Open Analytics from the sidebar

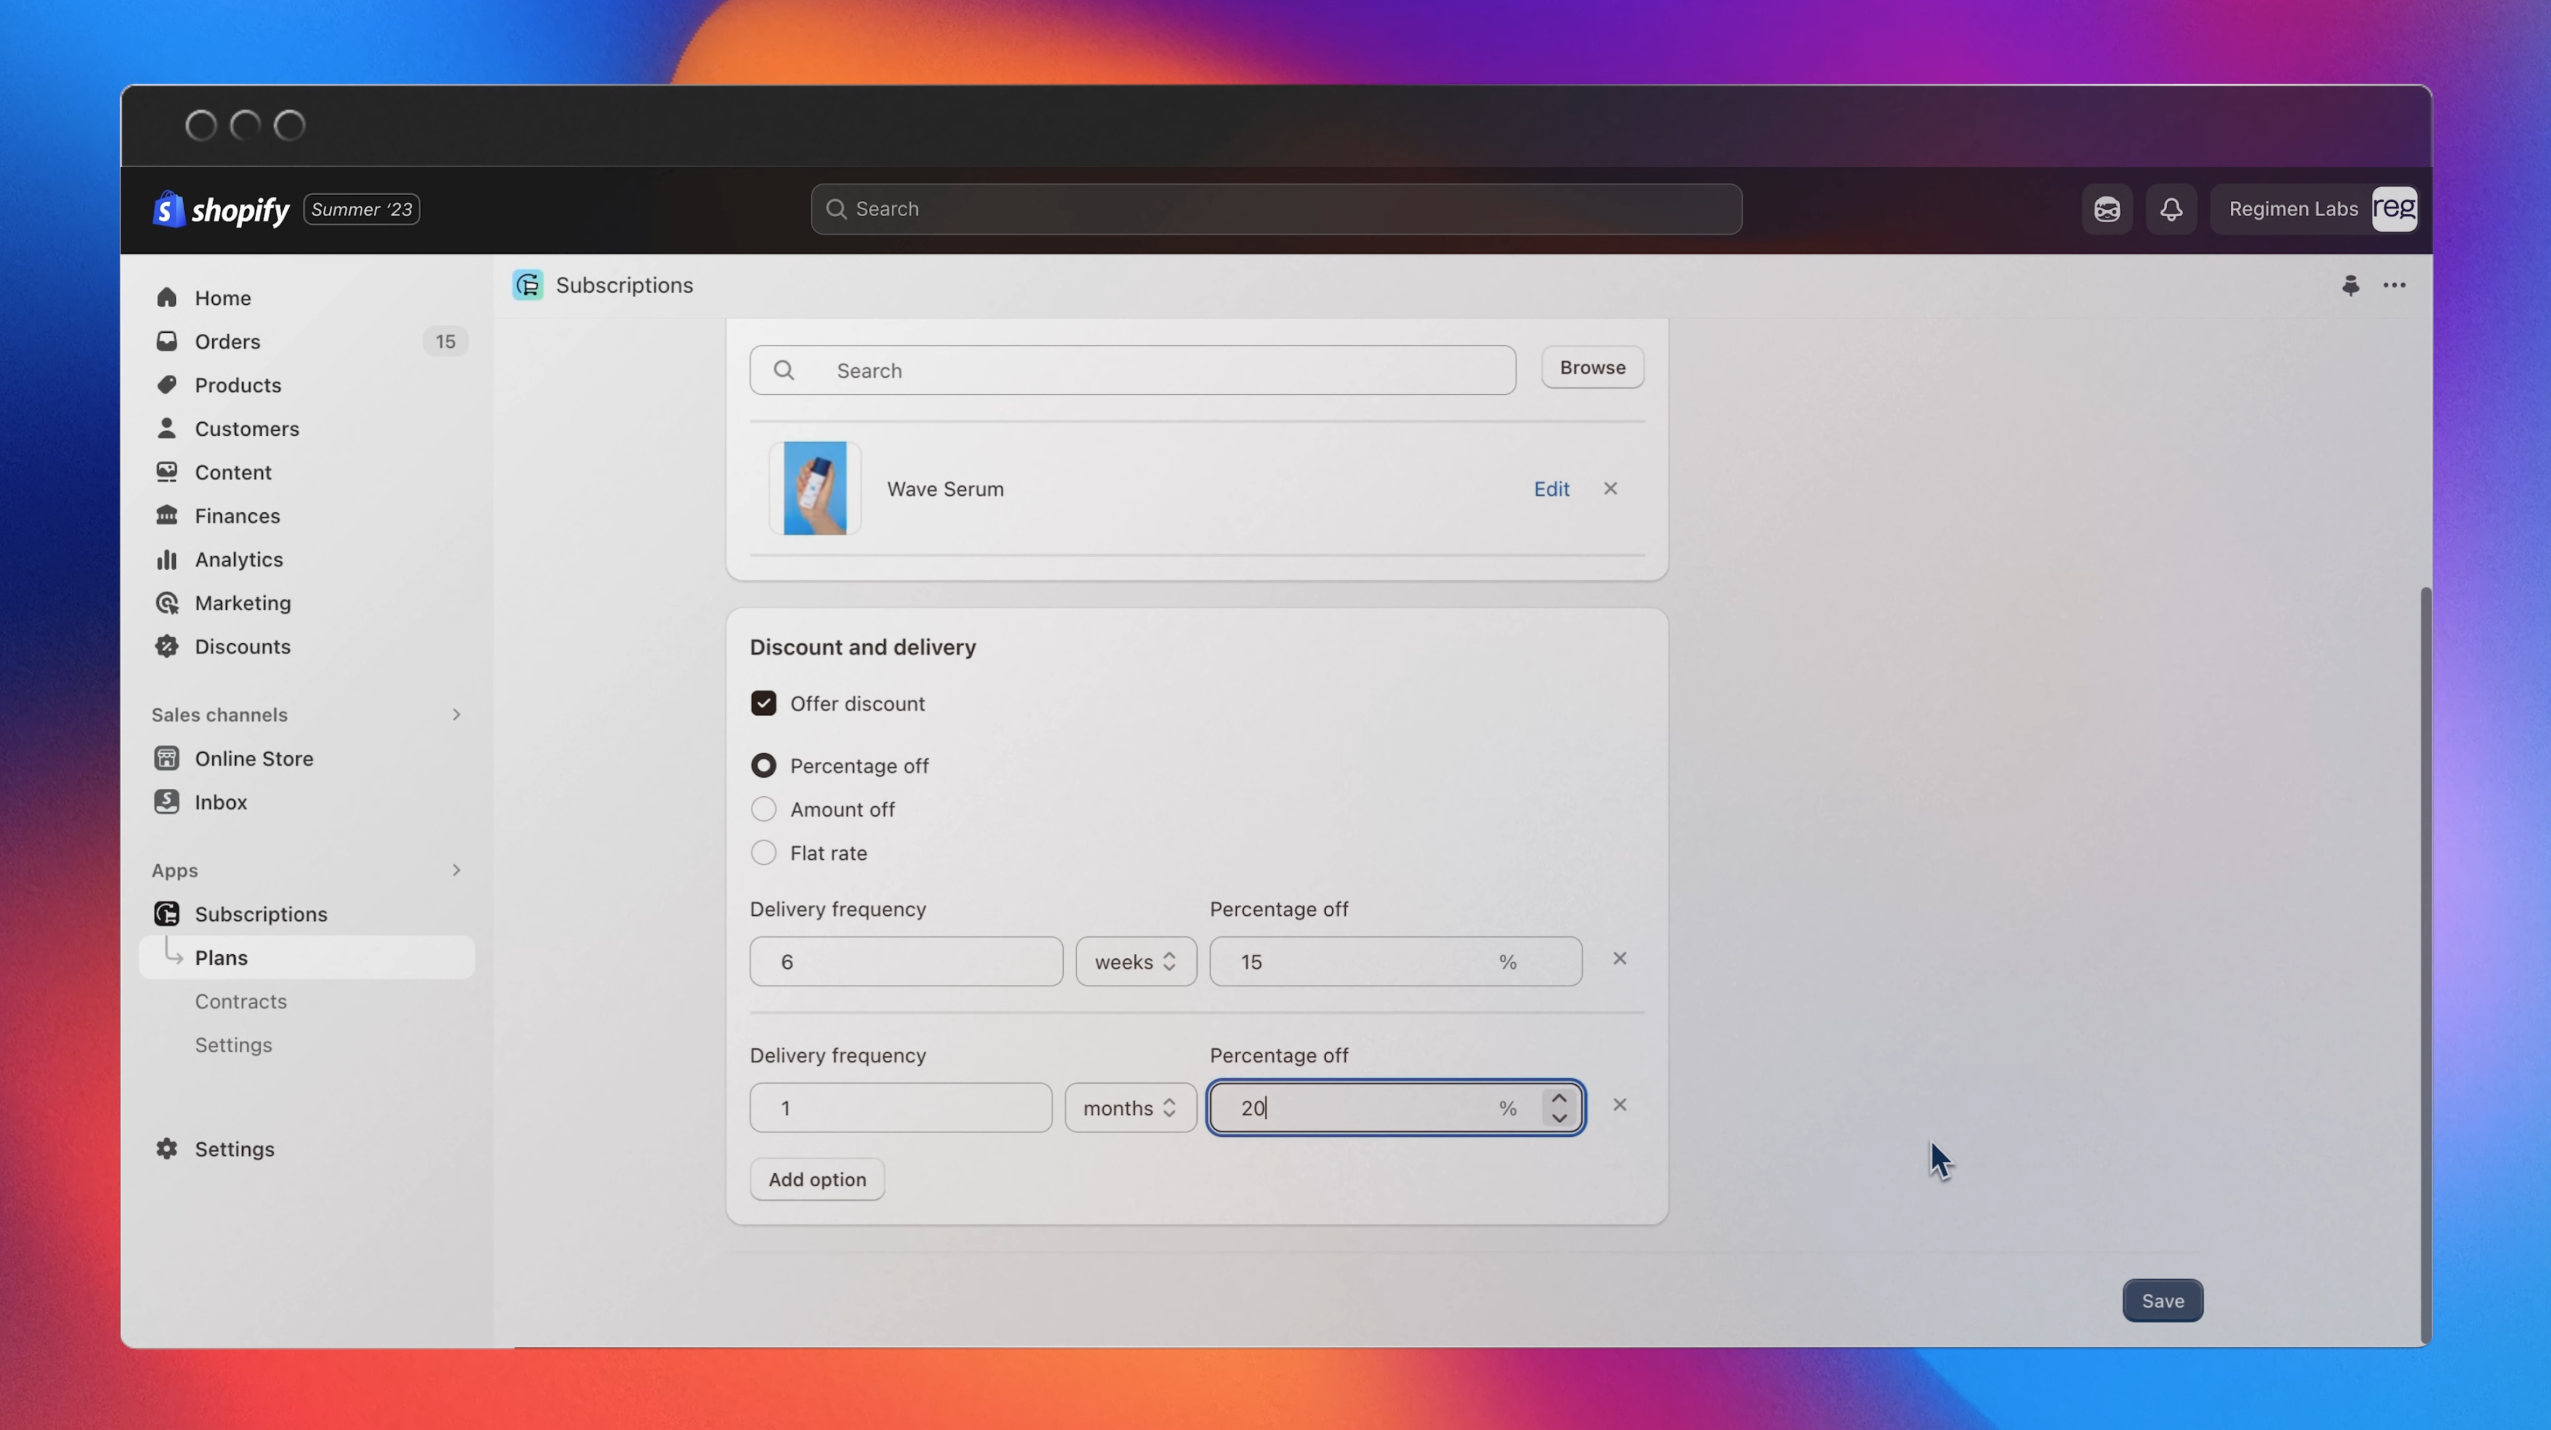coord(238,560)
